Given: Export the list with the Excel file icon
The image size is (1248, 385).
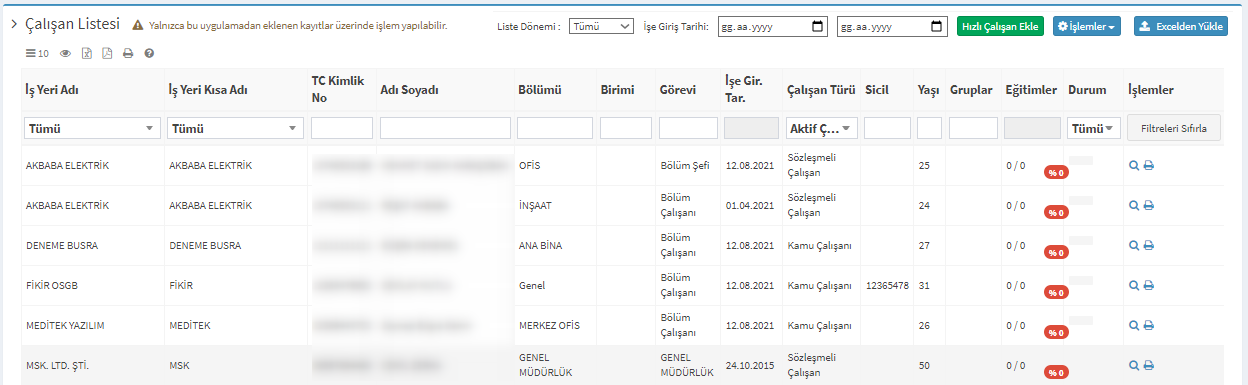Looking at the screenshot, I should [x=86, y=53].
